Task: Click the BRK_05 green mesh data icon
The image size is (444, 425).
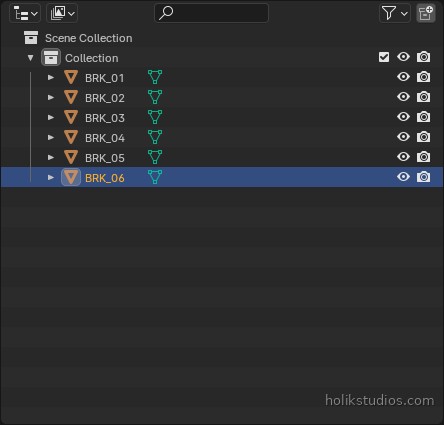Action: [155, 157]
